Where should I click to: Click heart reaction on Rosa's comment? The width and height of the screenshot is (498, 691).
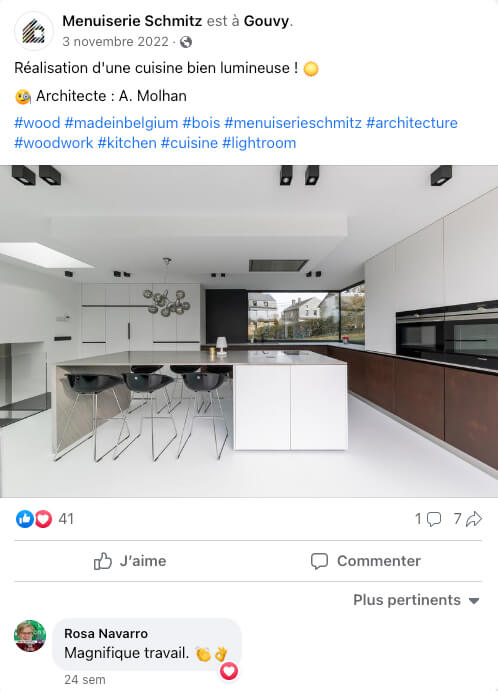point(229,671)
